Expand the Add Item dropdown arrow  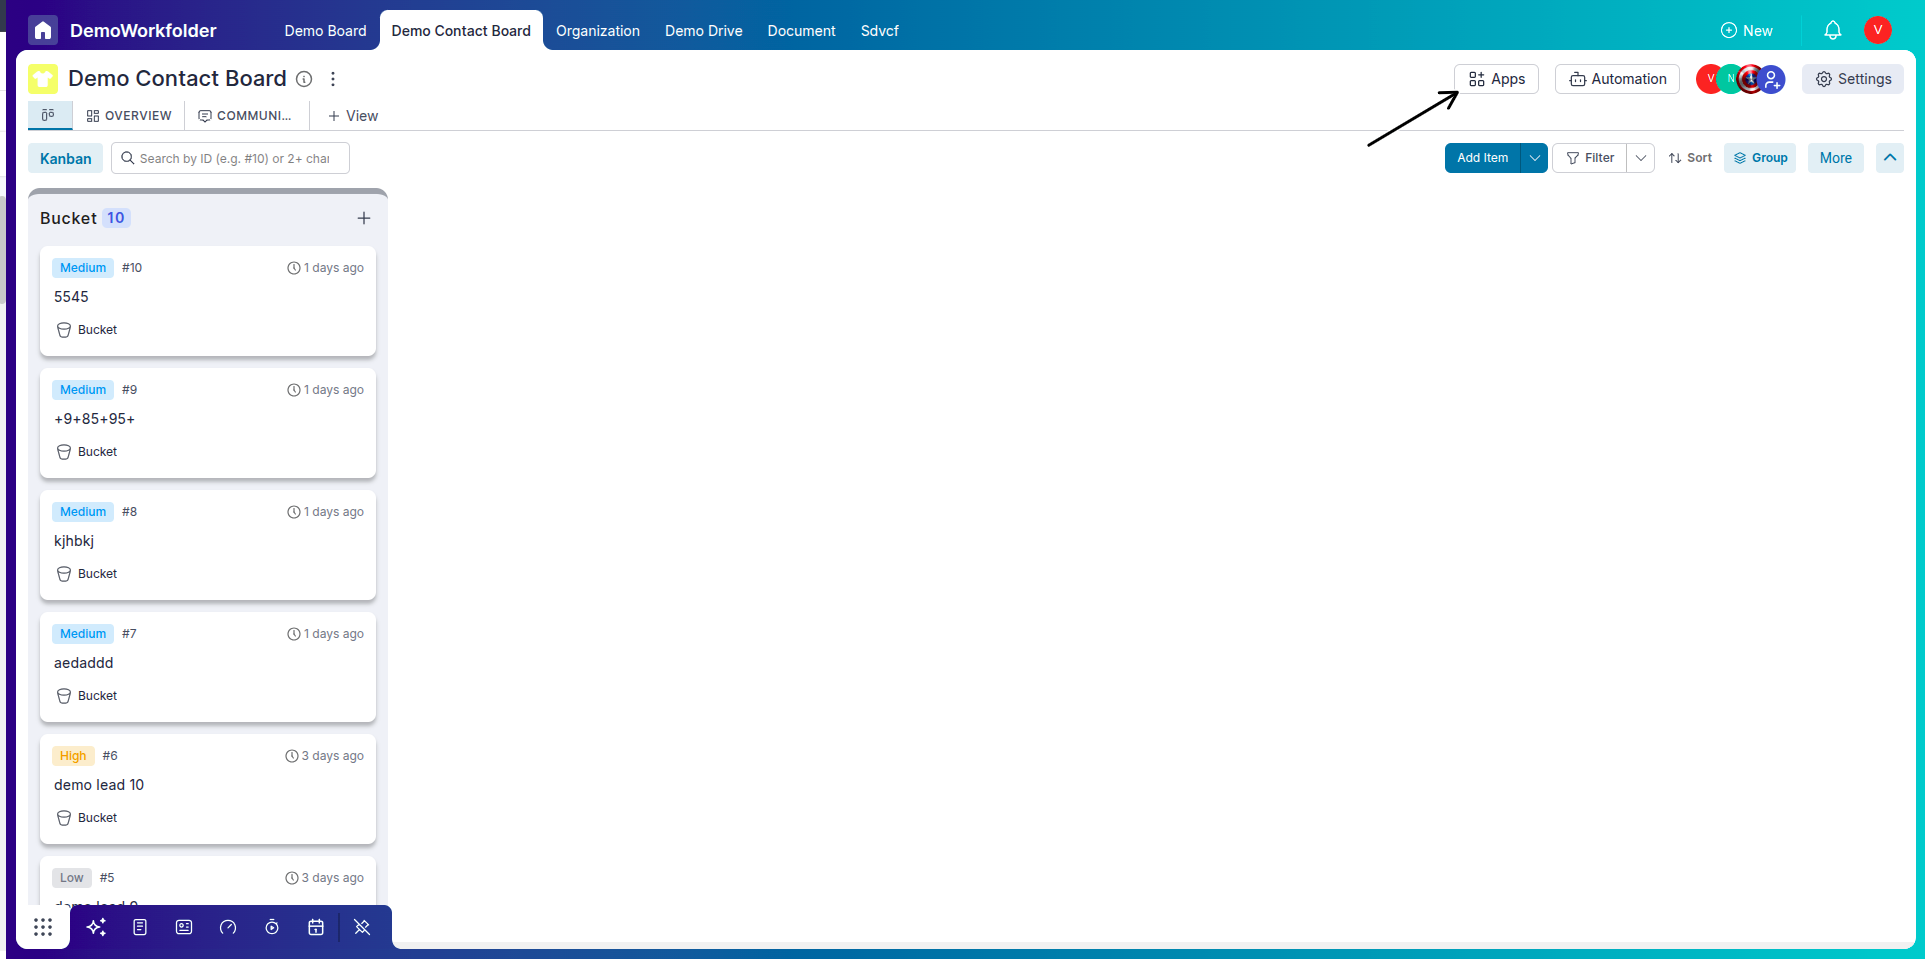(x=1534, y=158)
